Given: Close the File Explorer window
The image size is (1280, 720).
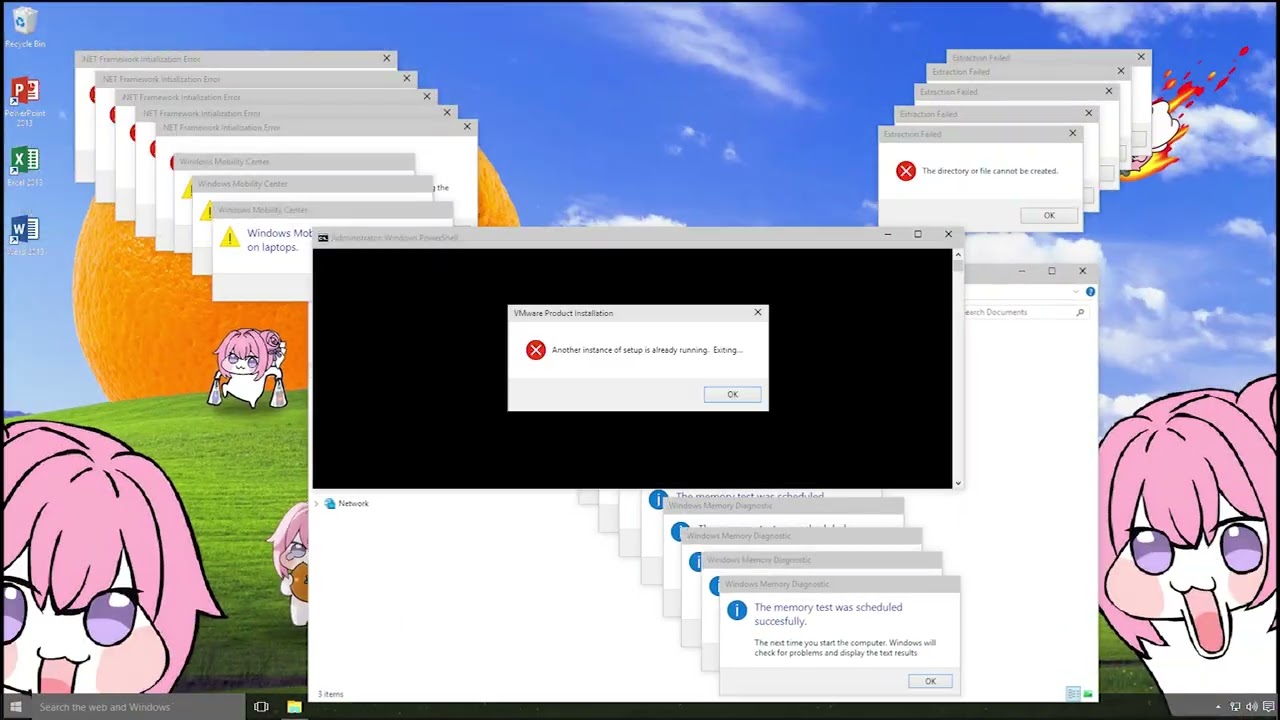Looking at the screenshot, I should point(1082,271).
